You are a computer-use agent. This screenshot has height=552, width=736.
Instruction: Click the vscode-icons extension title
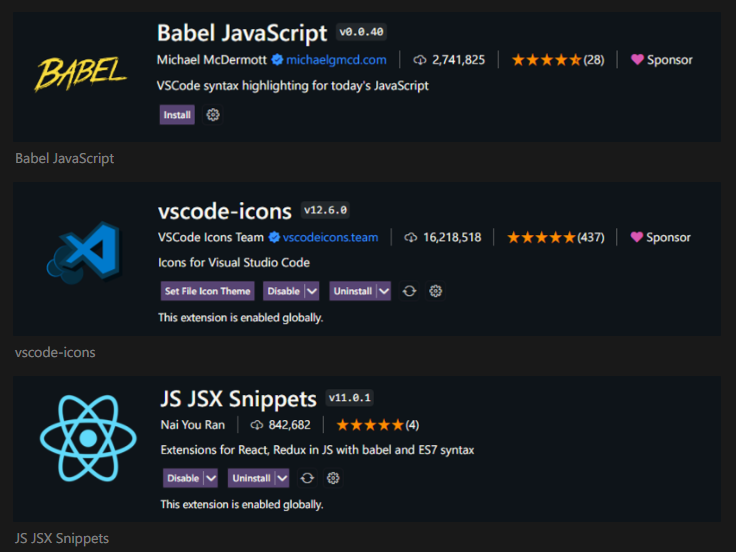[225, 212]
